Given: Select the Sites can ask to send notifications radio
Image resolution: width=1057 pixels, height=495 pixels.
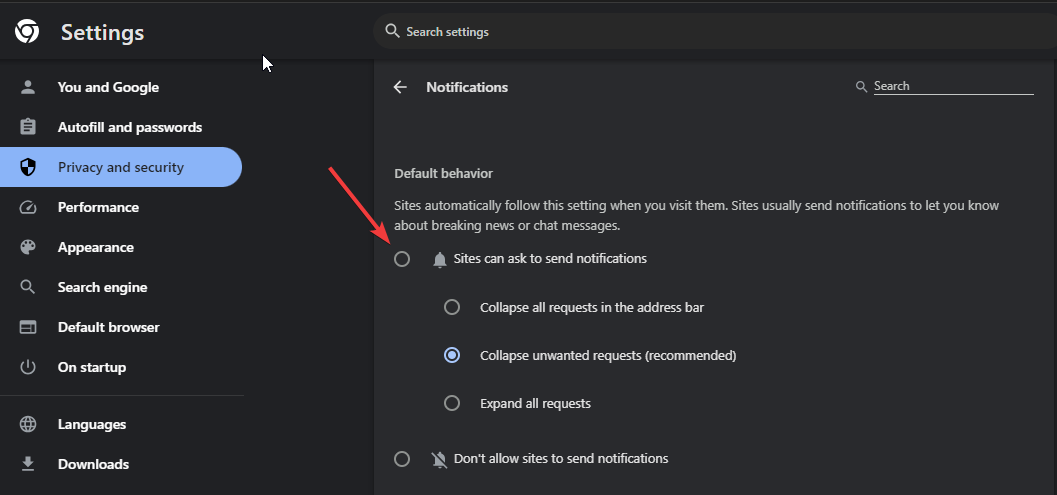Looking at the screenshot, I should (x=402, y=259).
